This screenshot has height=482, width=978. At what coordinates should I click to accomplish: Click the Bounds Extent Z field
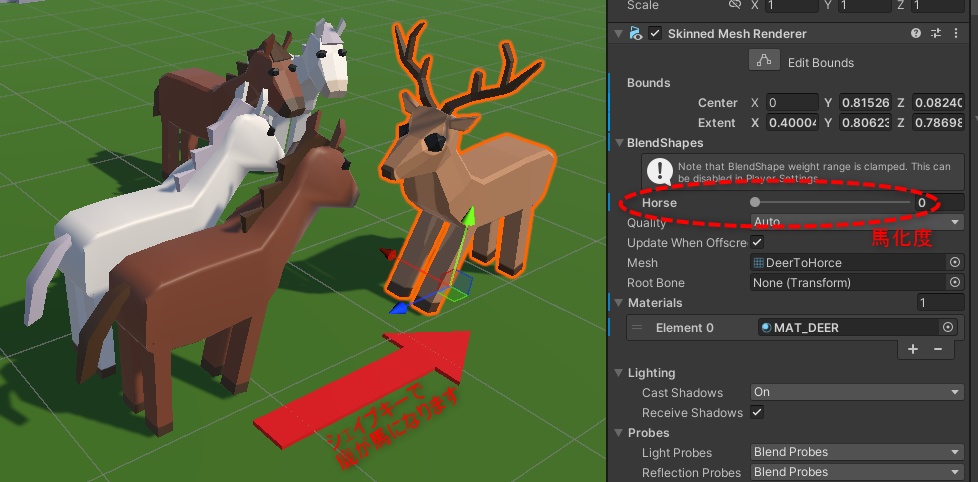[938, 123]
